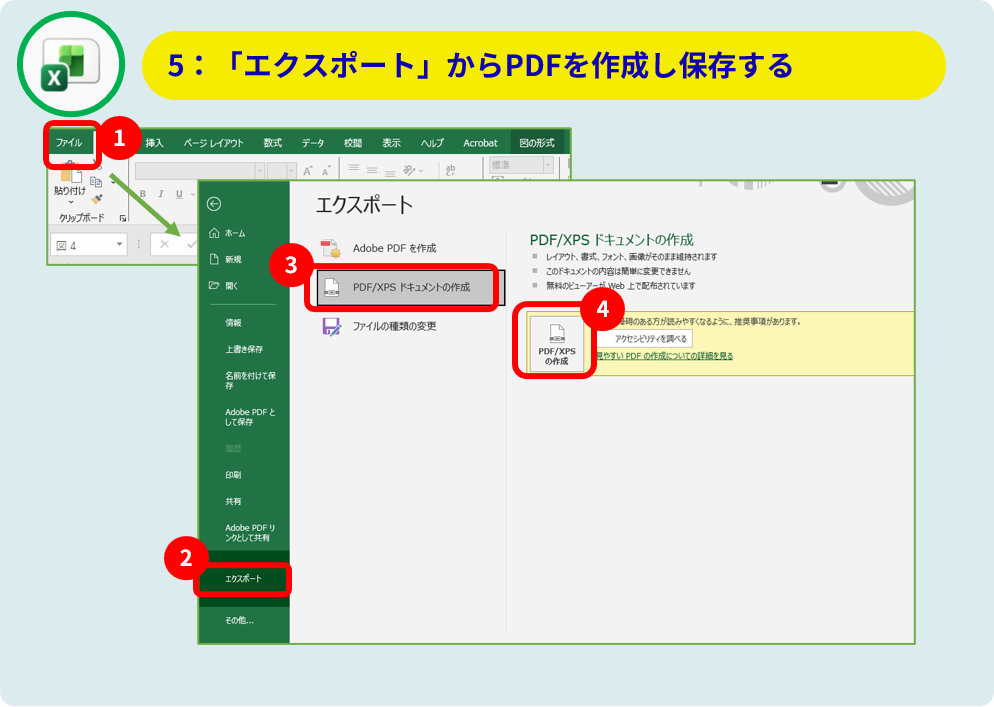Viewport: 994px width, 707px height.
Task: Toggle Bold formatting in ribbon
Action: click(x=143, y=195)
